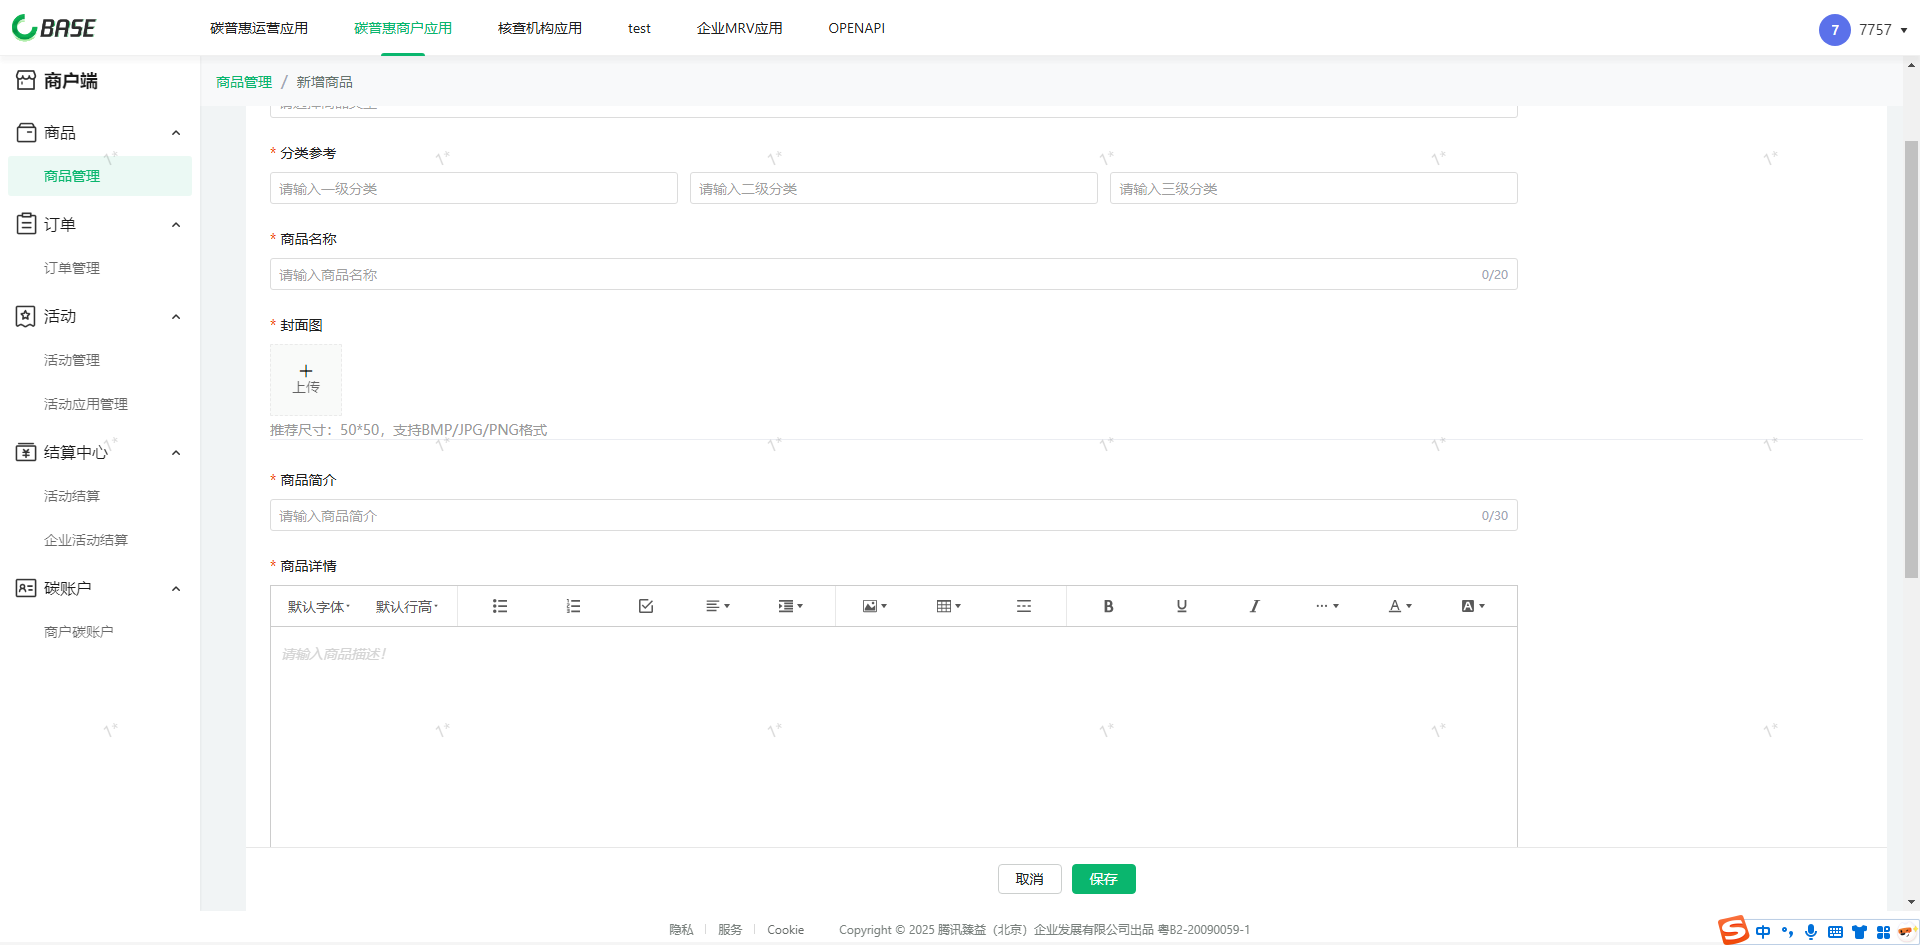Open the font color picker dropdown

click(1400, 606)
